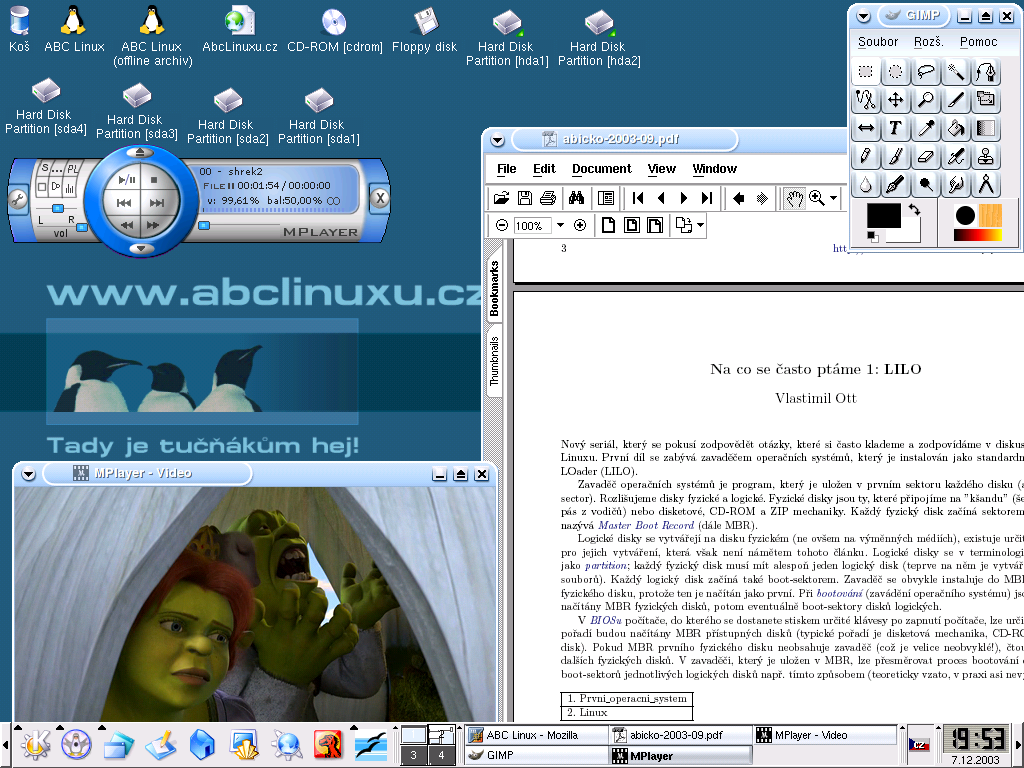Select the Magnify tool in GIMP toolbox

coord(926,99)
